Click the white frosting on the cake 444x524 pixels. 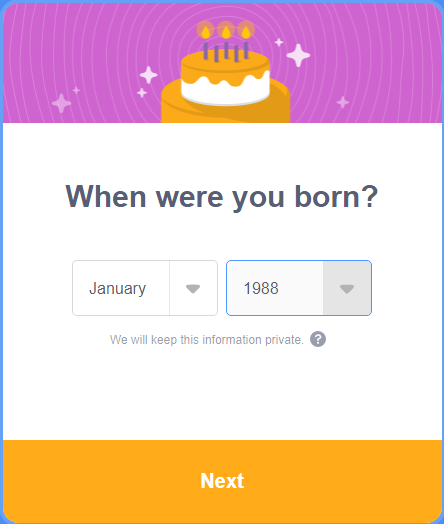pos(226,90)
